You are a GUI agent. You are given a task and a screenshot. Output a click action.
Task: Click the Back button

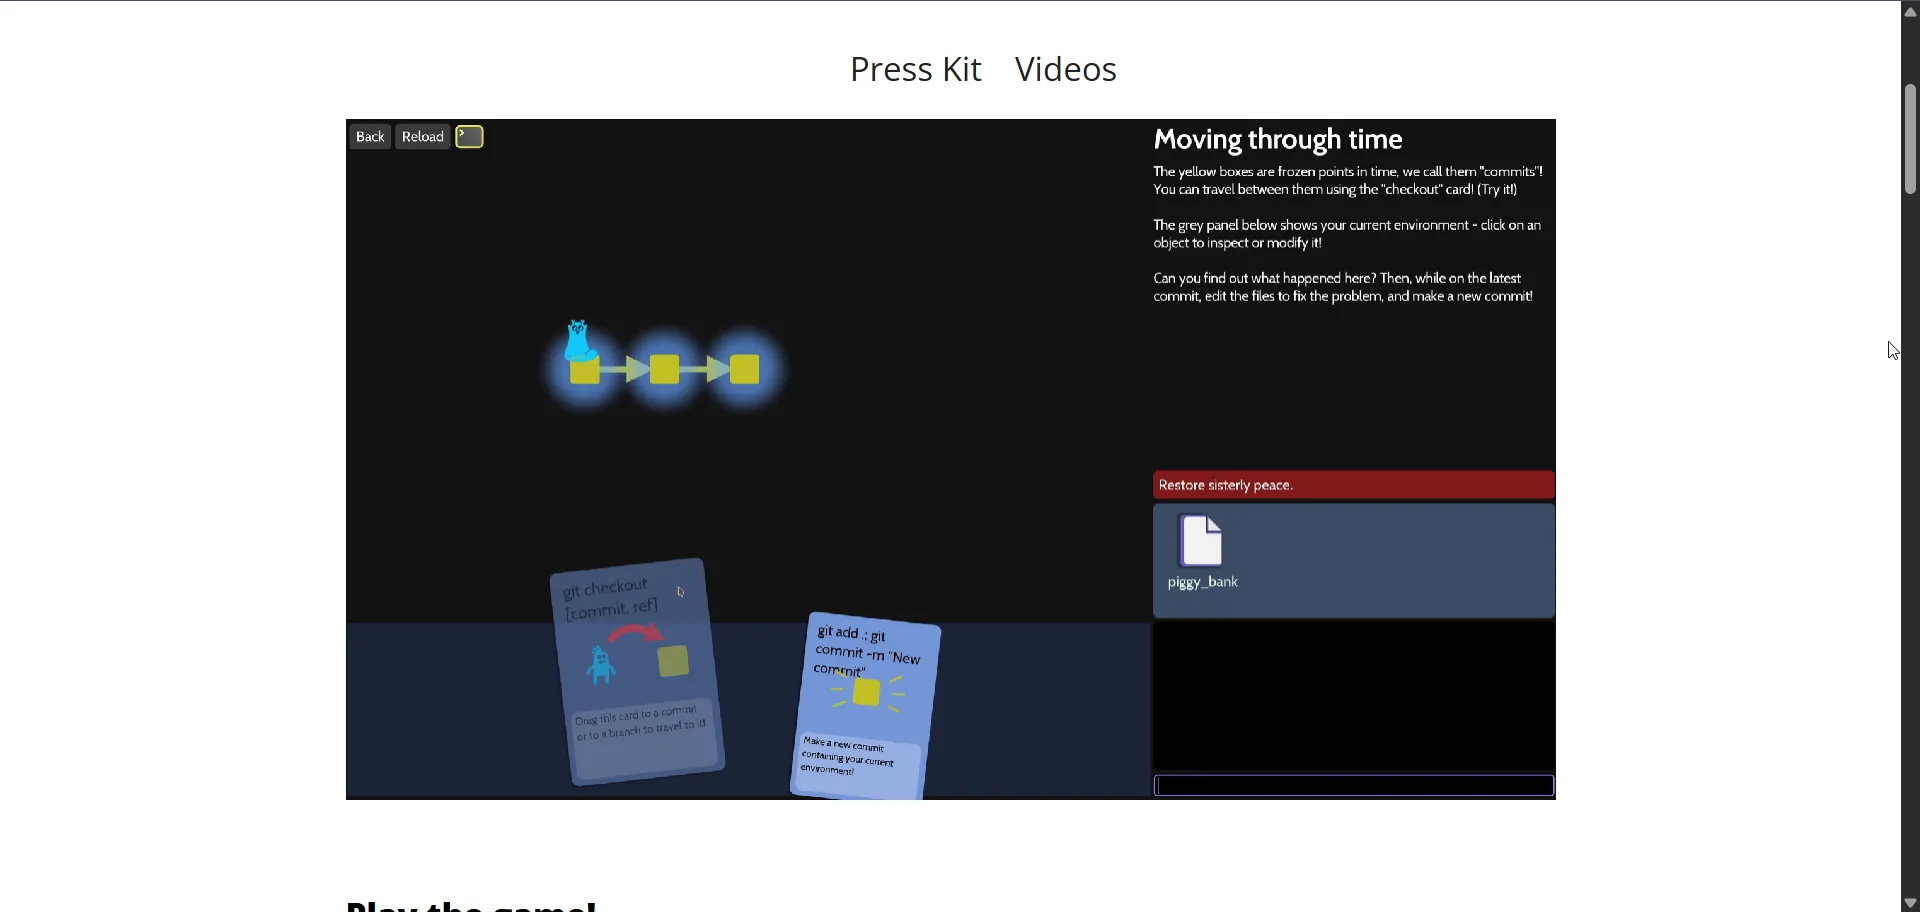pos(369,136)
